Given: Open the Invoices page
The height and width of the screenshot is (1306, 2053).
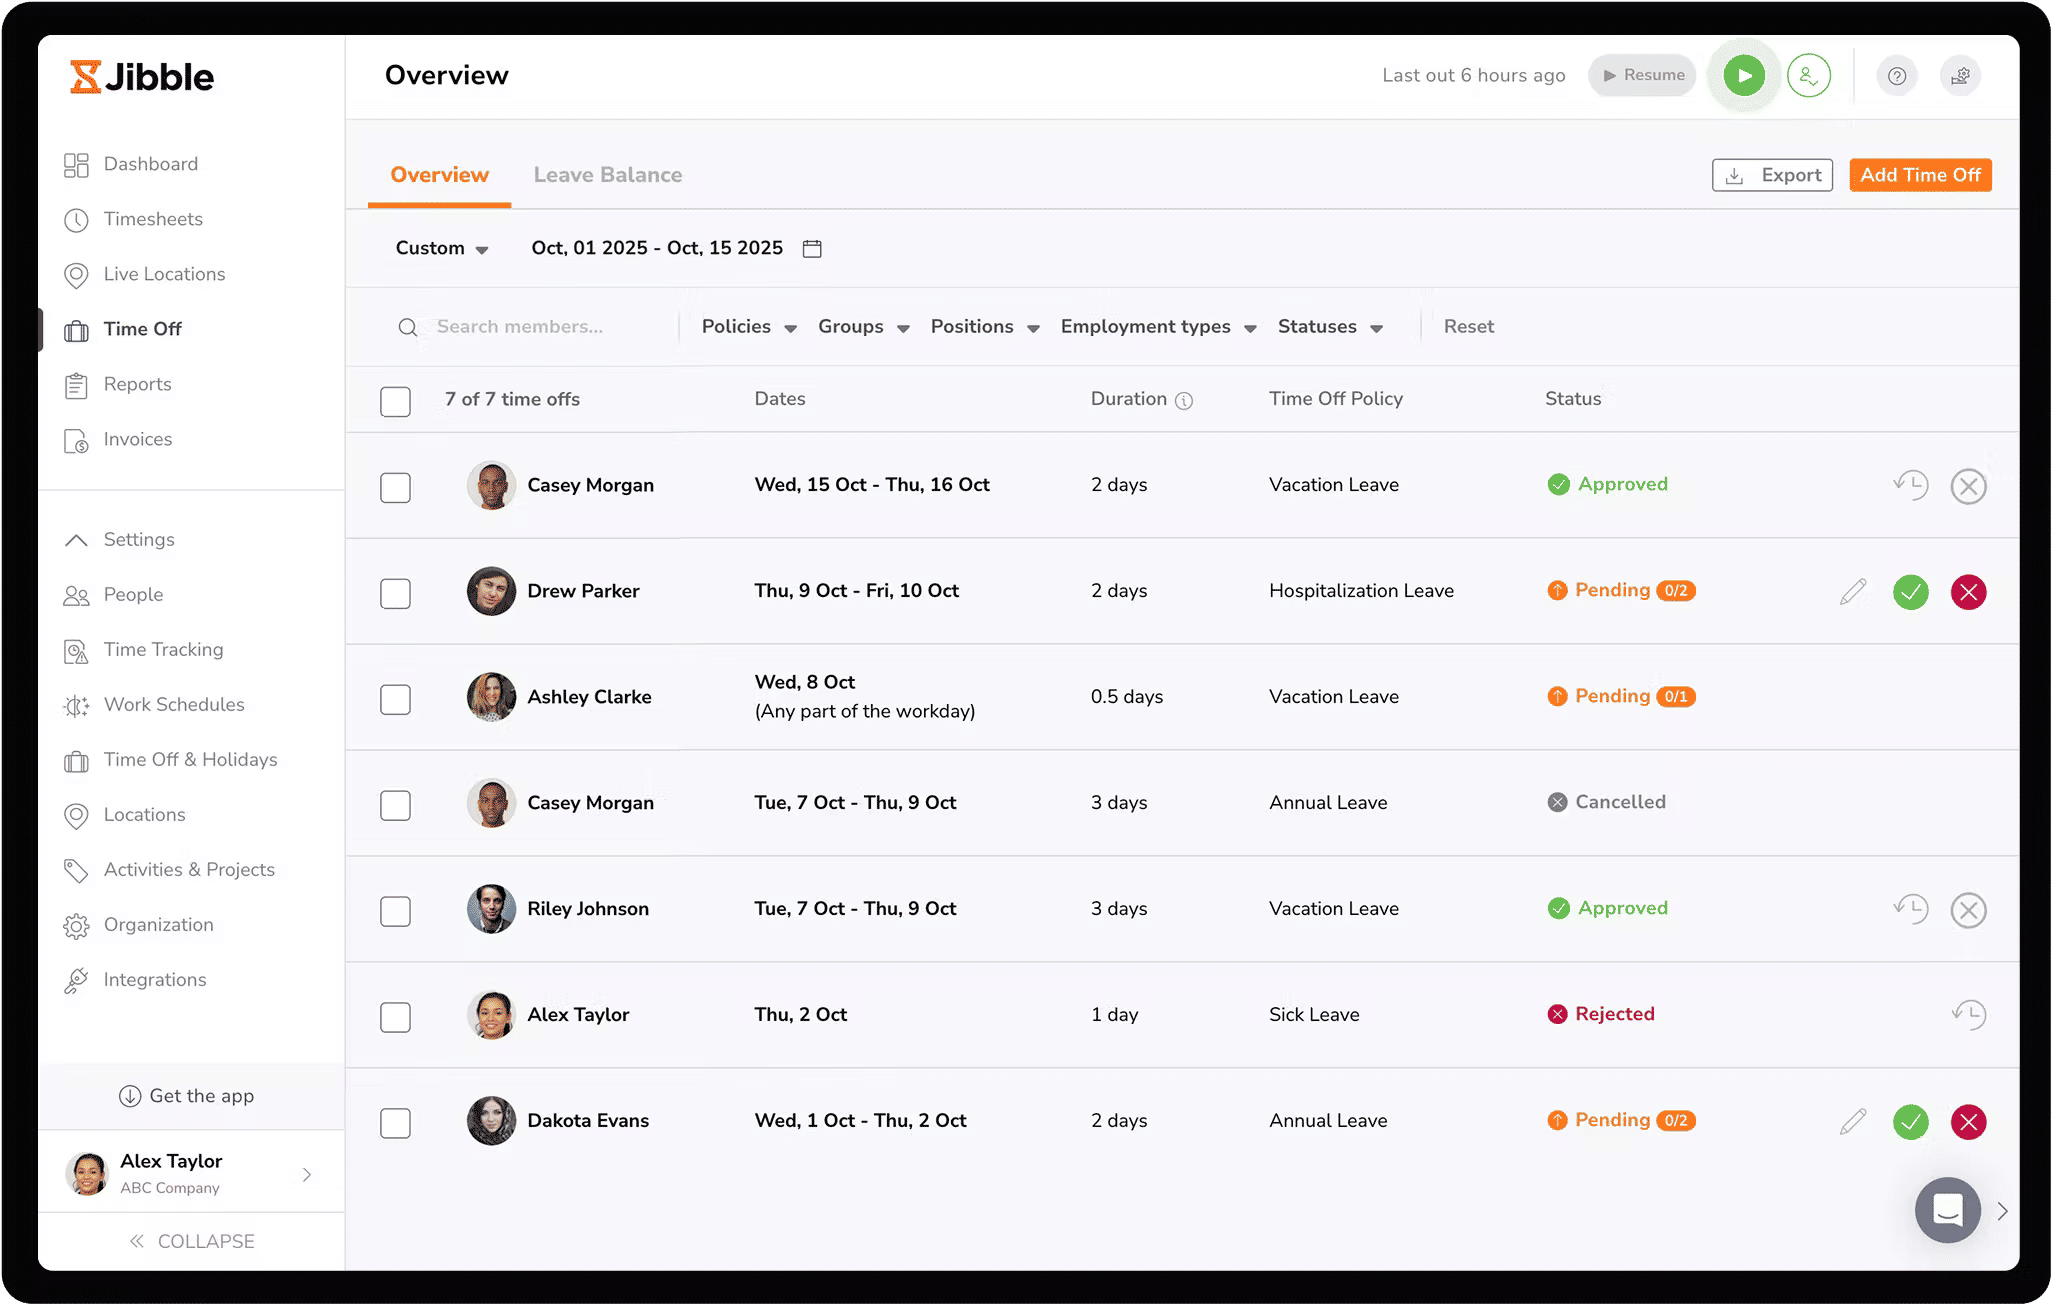Looking at the screenshot, I should pos(136,439).
